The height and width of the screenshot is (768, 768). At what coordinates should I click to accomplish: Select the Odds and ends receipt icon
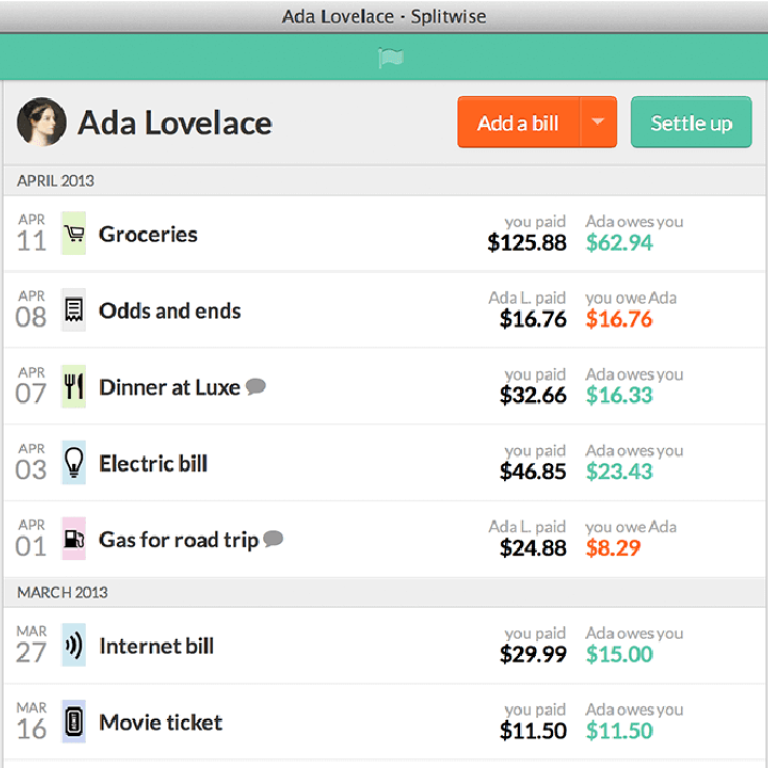(73, 310)
